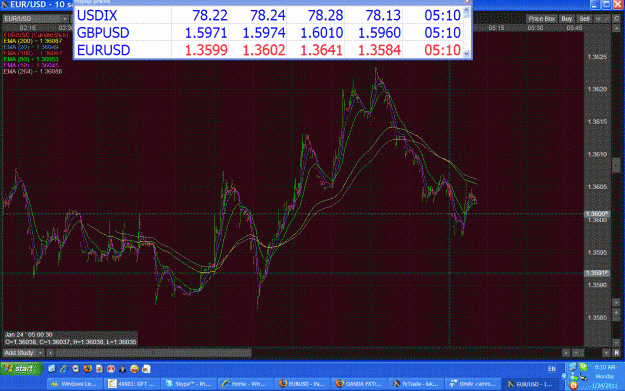The image size is (625, 391).
Task: Launch Firefox from quick launch bar
Action: (87, 369)
